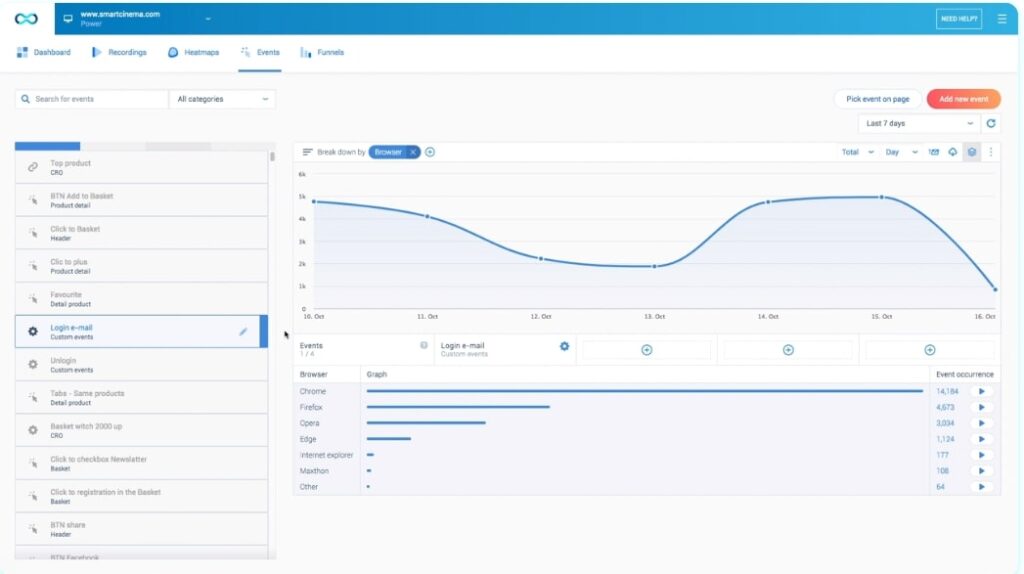Click the Add new event button
Viewport: 1024px width, 574px height.
964,99
